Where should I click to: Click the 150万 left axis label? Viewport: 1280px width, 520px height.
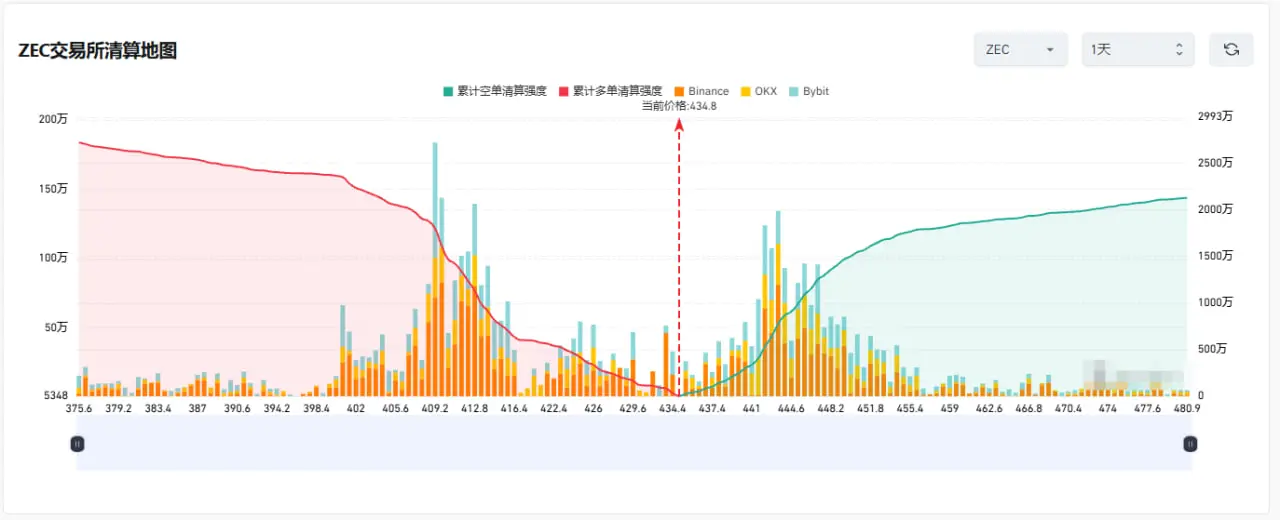53,188
